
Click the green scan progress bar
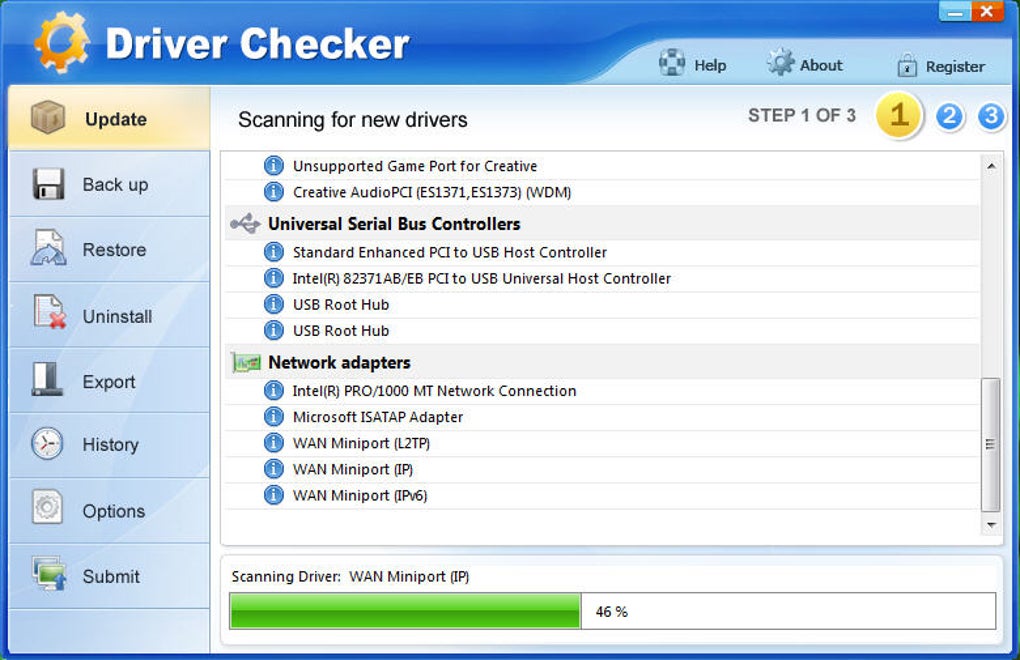point(405,611)
